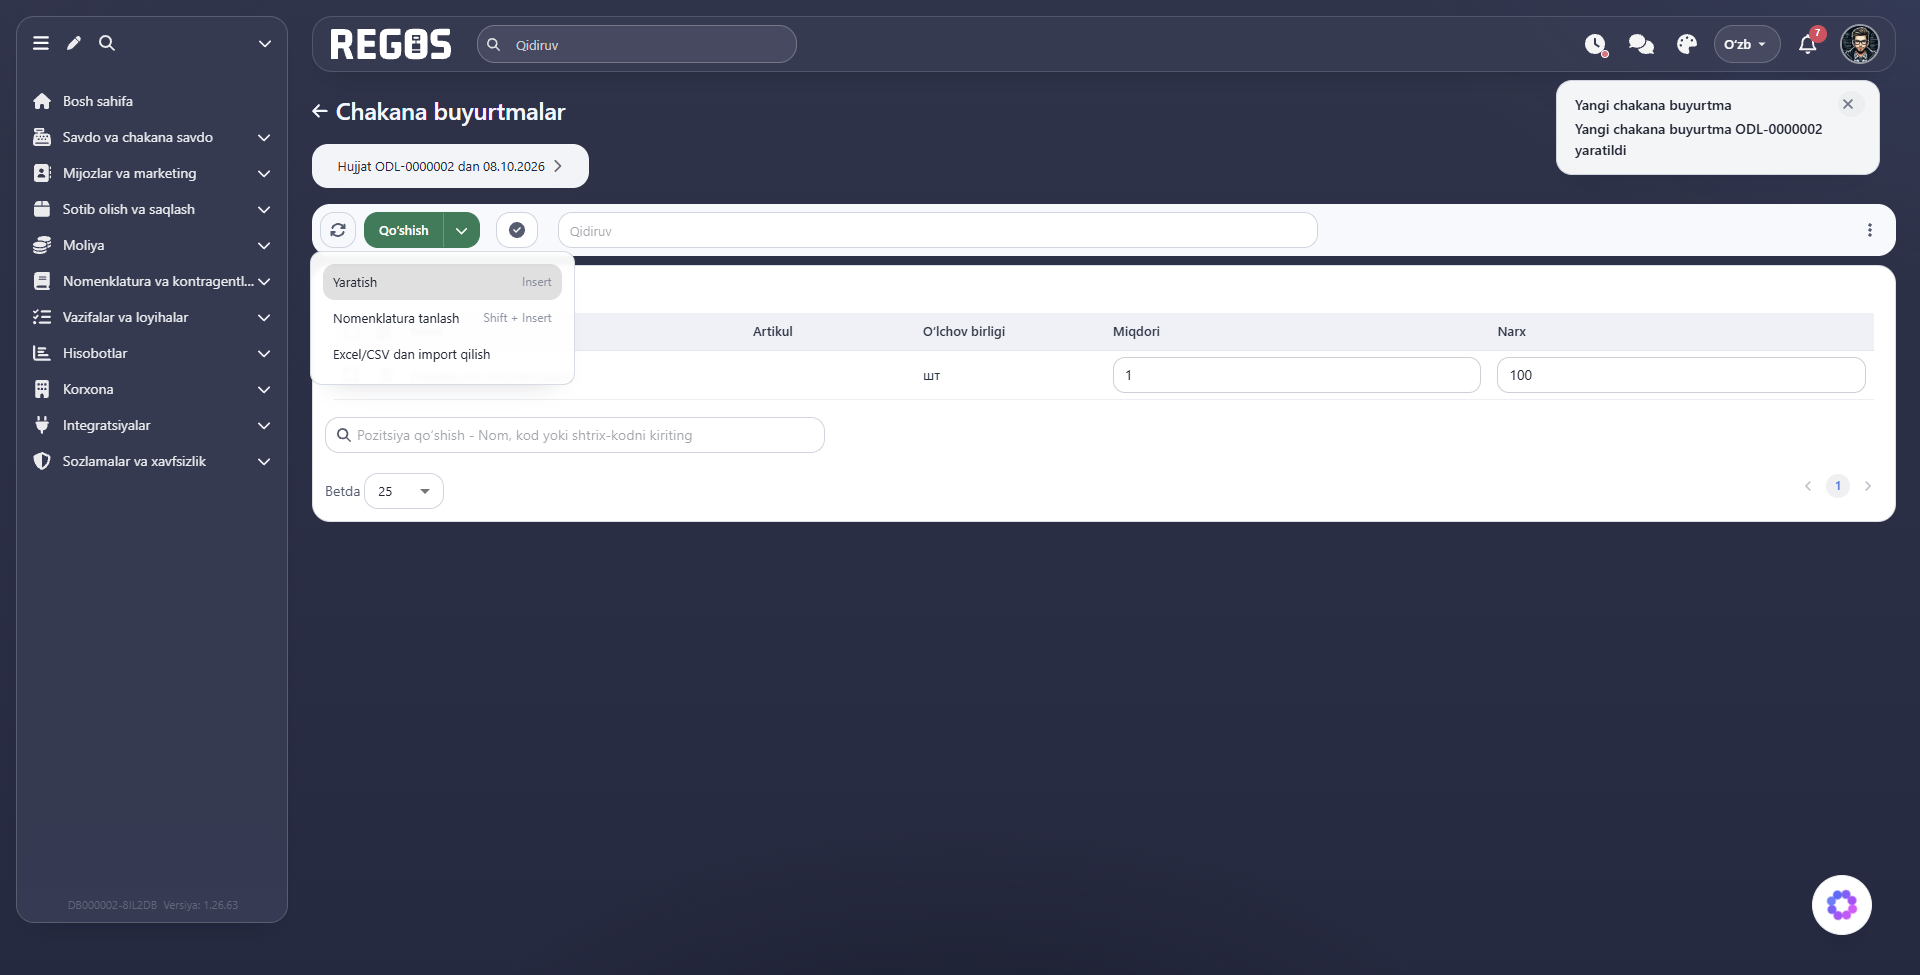Open the floating assistant flower icon
The height and width of the screenshot is (975, 1920).
[1842, 905]
